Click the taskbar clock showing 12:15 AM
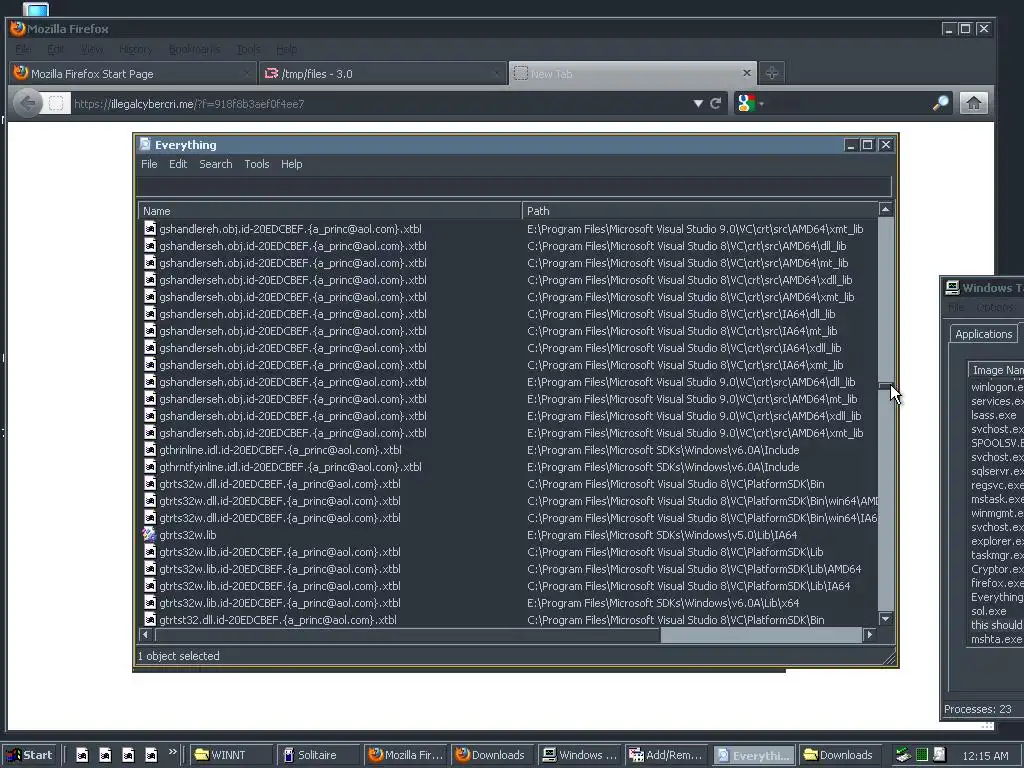Viewport: 1024px width, 768px height. click(985, 756)
